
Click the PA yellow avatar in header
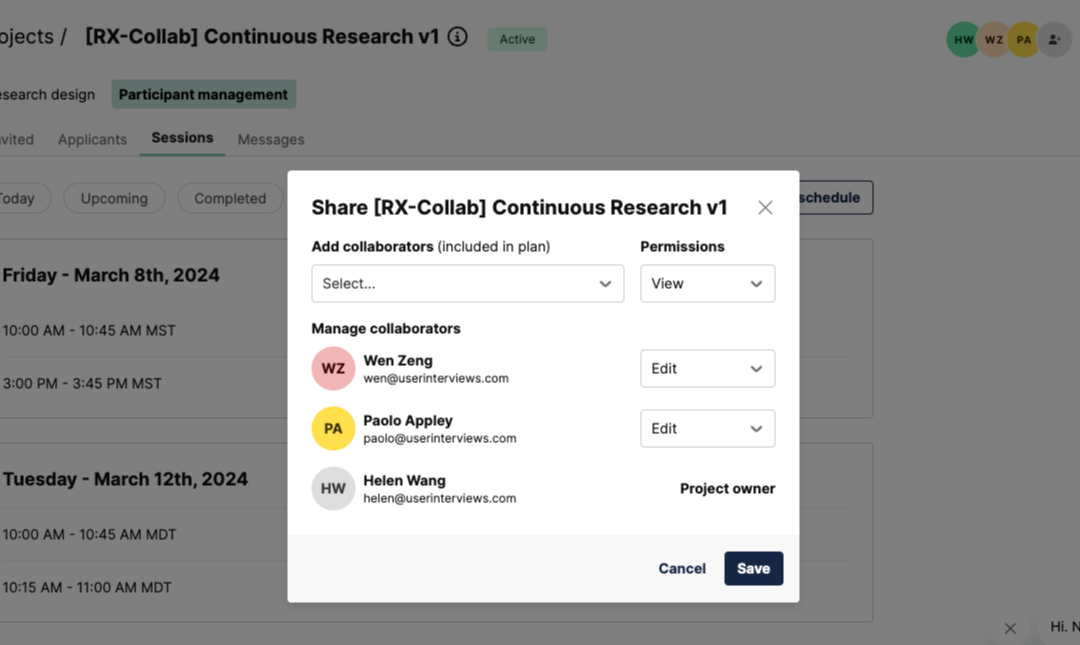[1024, 39]
